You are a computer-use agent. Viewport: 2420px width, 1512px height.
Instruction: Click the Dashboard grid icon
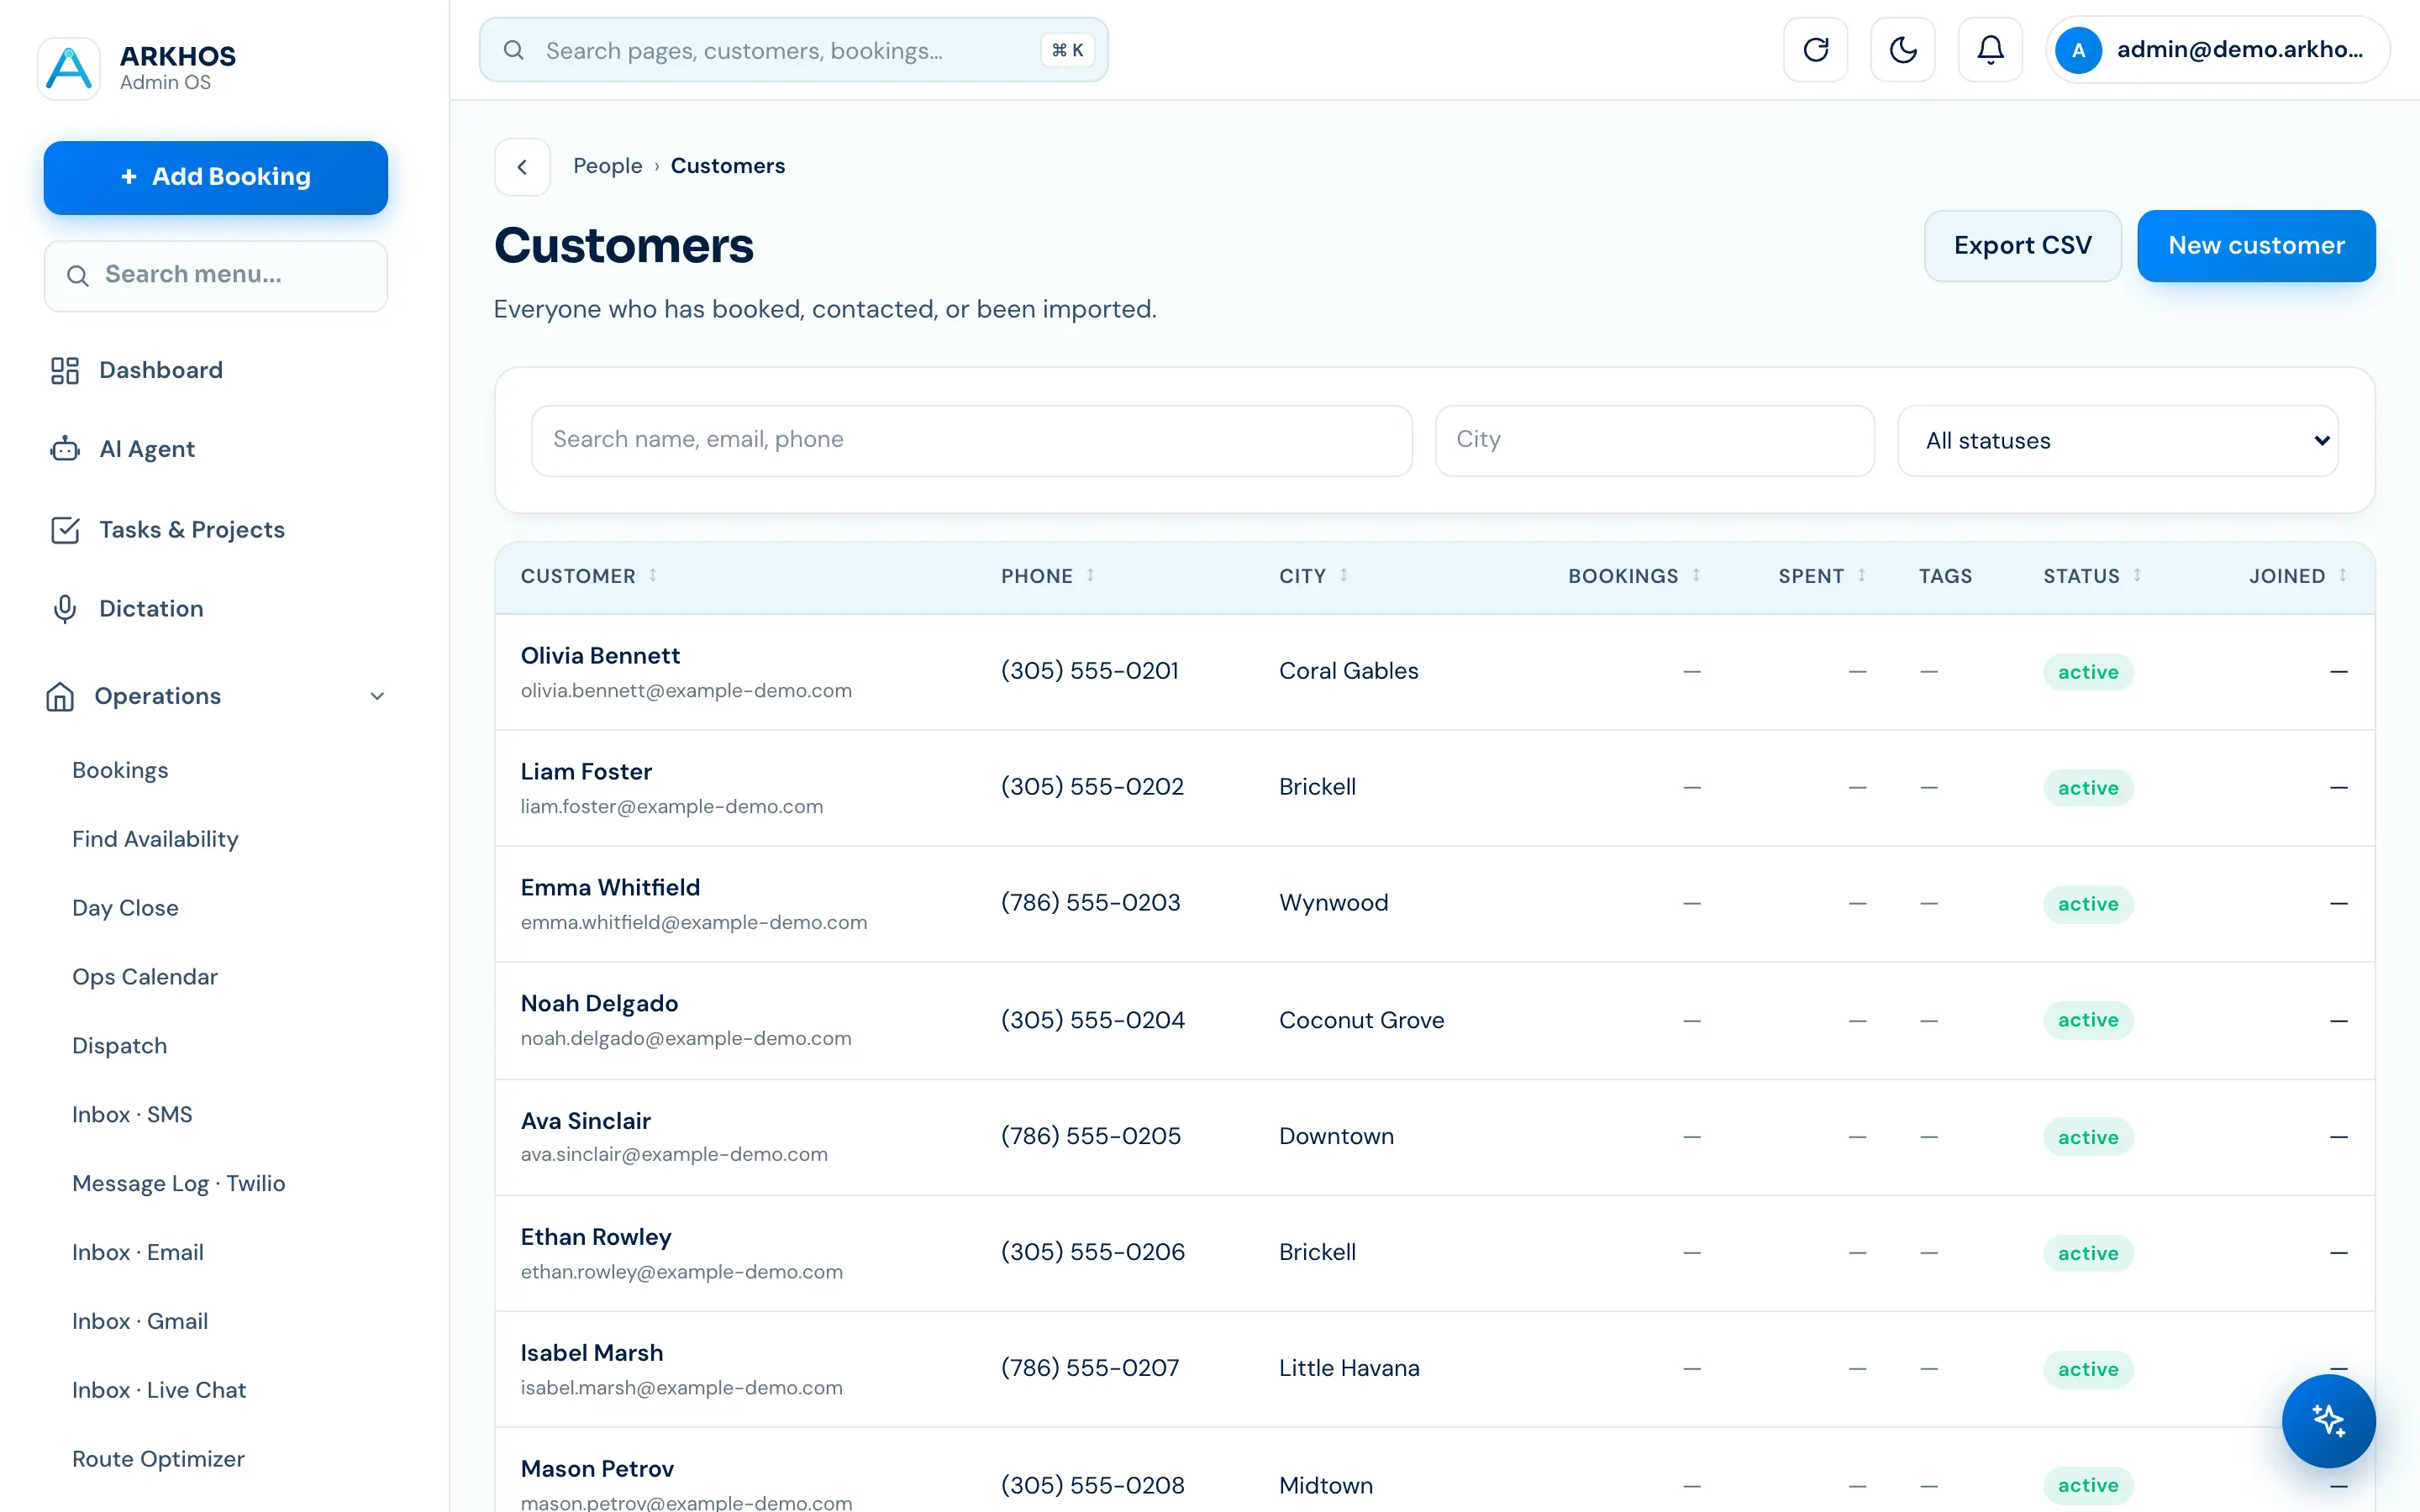coord(65,370)
